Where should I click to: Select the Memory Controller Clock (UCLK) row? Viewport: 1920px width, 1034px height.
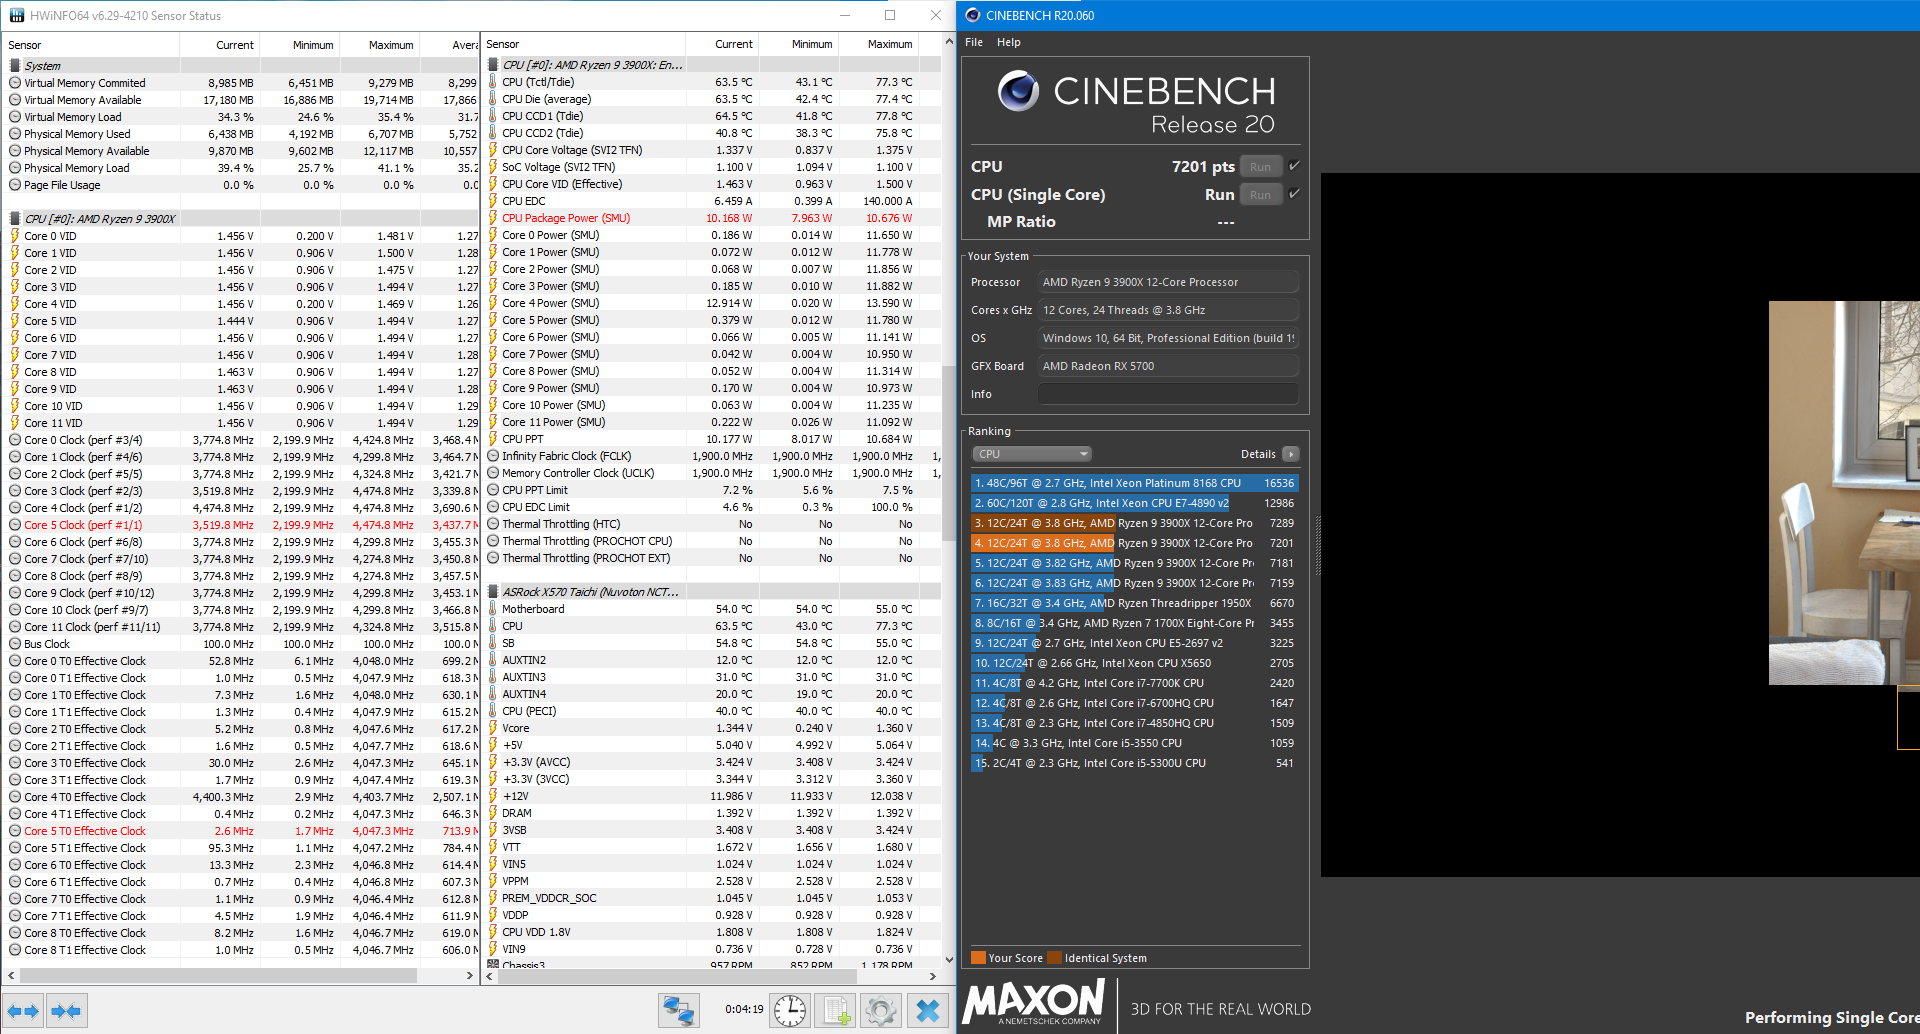(712, 473)
